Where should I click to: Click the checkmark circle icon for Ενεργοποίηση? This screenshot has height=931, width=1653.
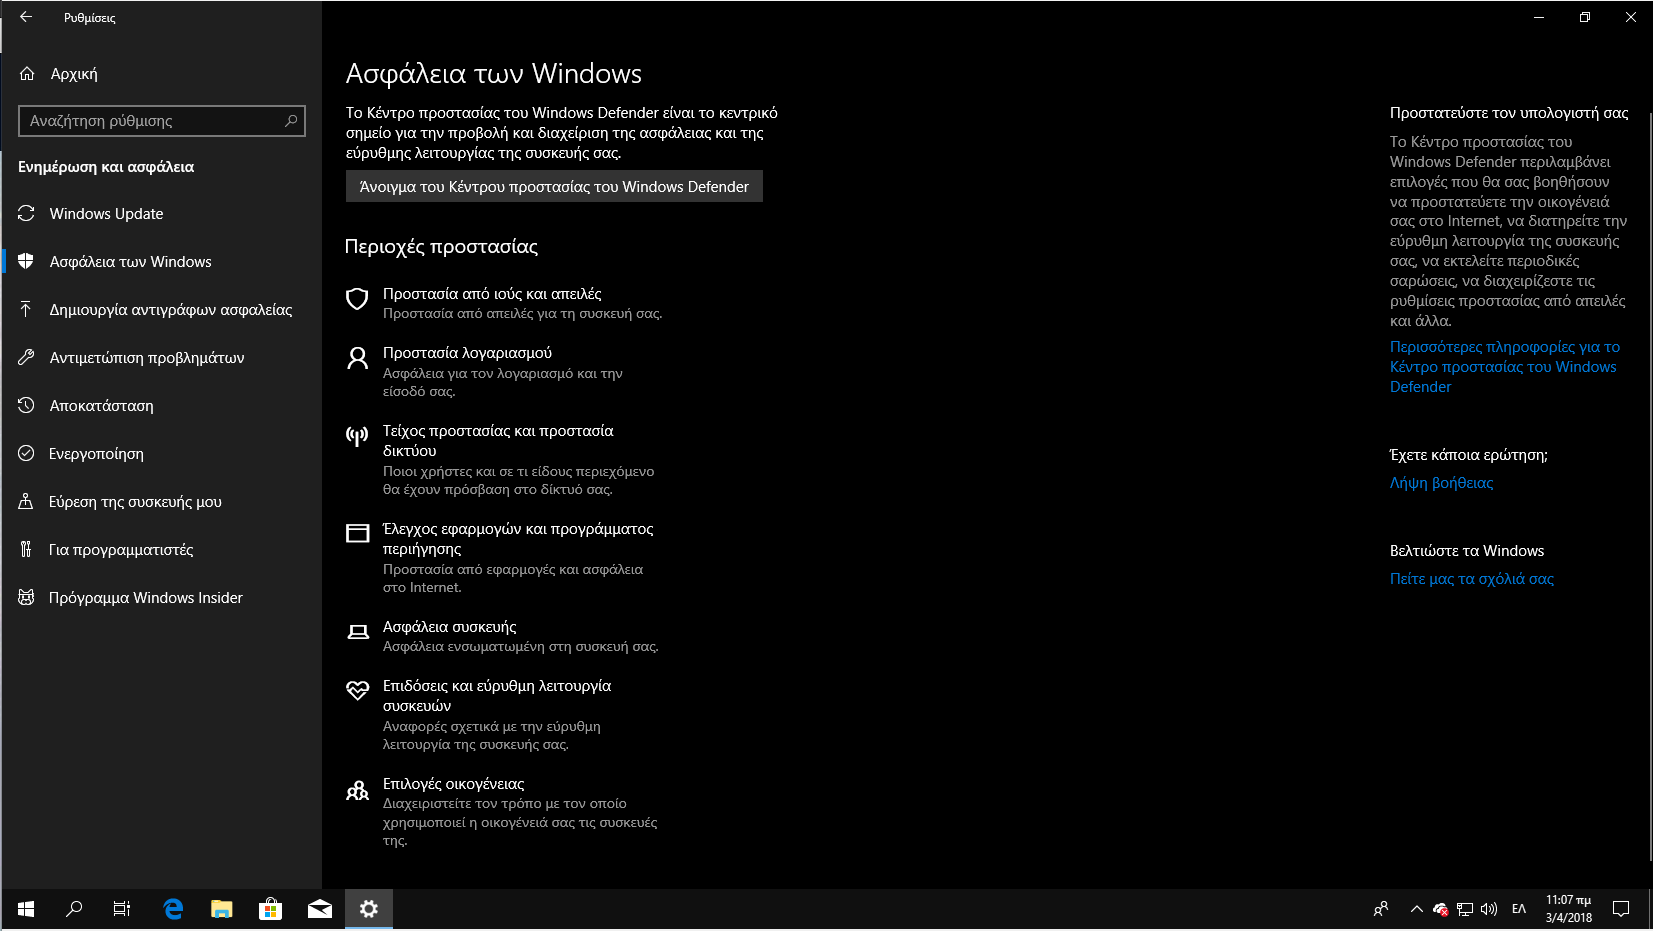point(26,453)
